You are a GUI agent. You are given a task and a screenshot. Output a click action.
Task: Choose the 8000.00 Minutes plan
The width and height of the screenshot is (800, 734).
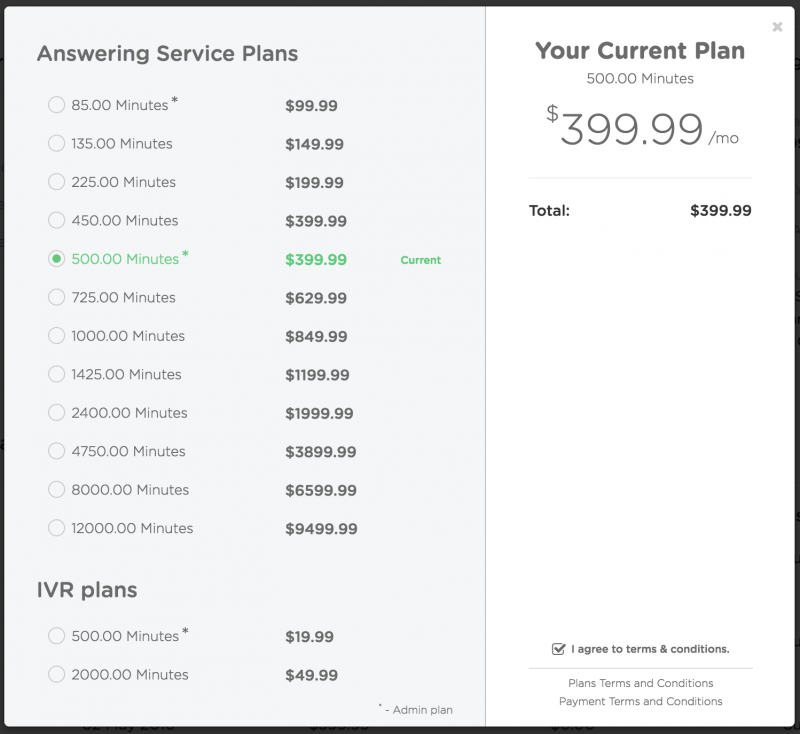click(57, 490)
